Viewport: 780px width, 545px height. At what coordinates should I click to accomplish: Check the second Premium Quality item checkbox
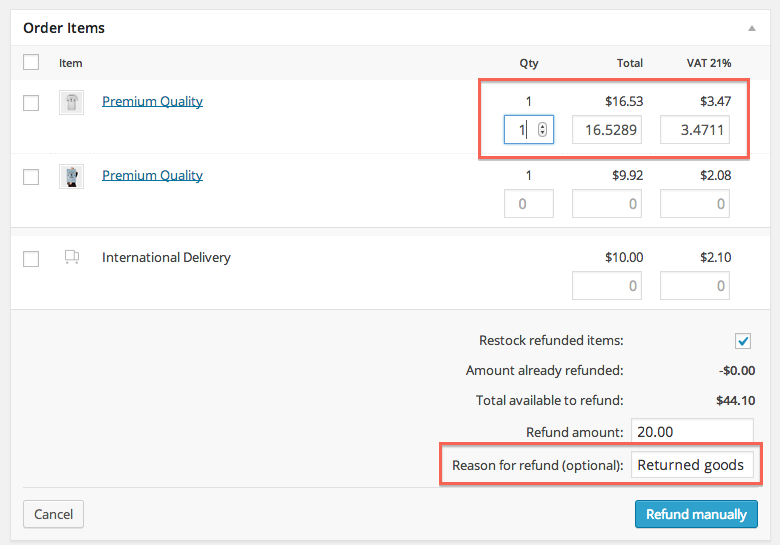(x=31, y=177)
